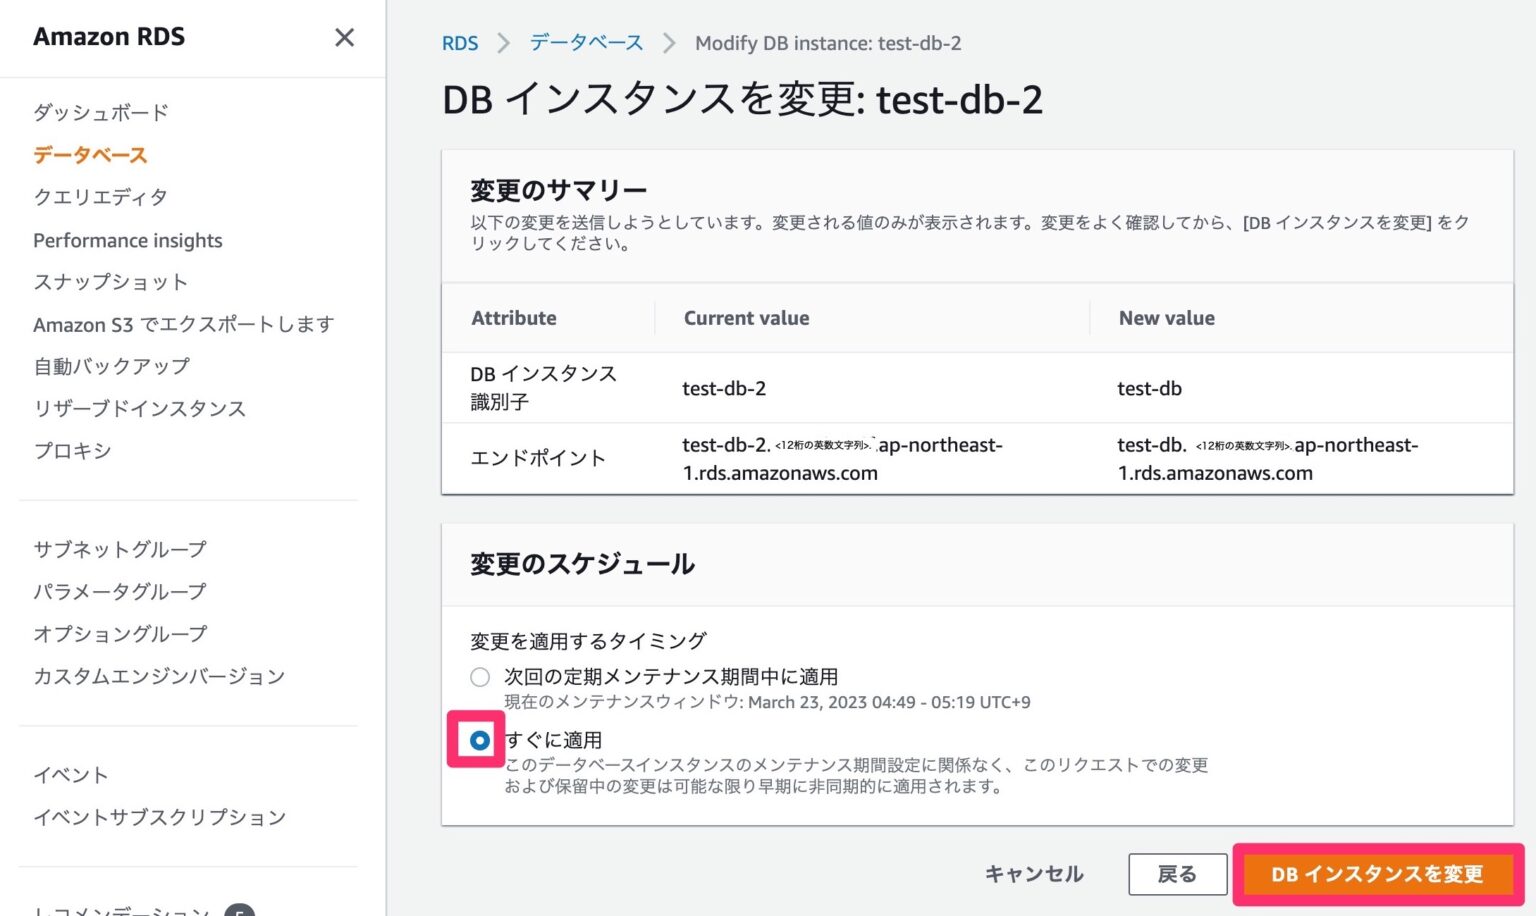Open クエリエディタ in the sidebar
Image resolution: width=1536 pixels, height=916 pixels.
click(100, 197)
